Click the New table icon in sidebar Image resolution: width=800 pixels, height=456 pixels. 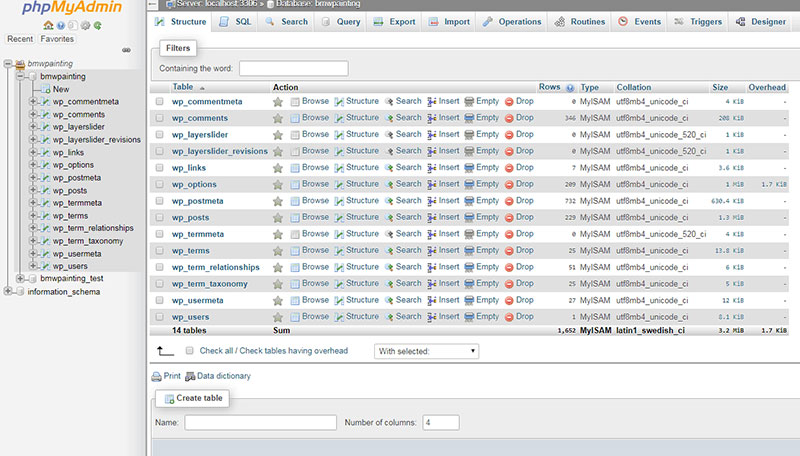point(46,89)
